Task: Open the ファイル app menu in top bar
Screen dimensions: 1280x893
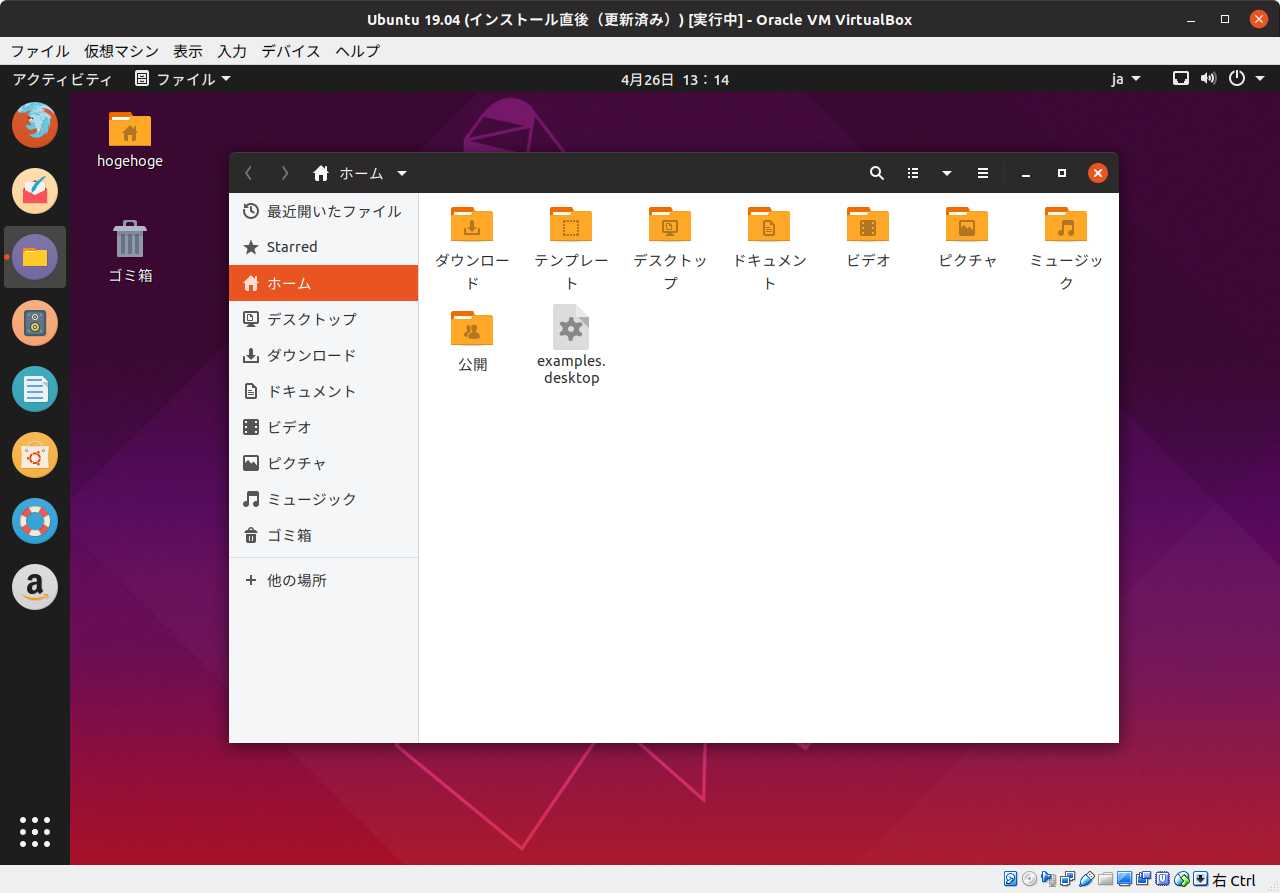Action: 183,79
